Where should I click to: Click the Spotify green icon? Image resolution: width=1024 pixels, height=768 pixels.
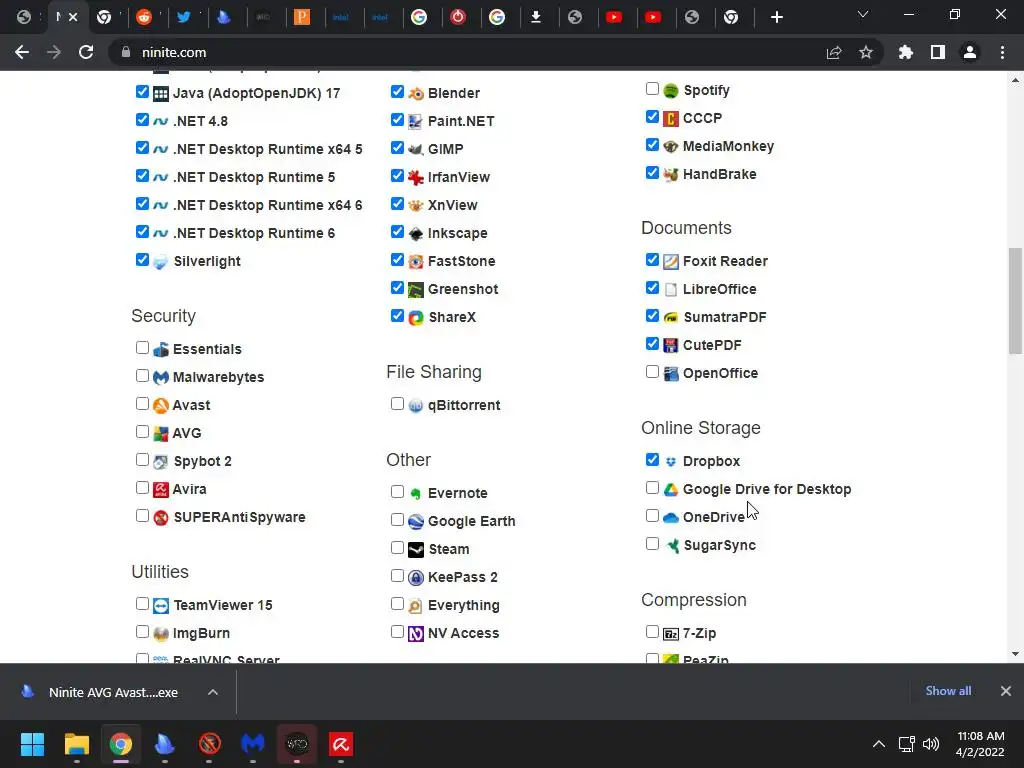671,91
